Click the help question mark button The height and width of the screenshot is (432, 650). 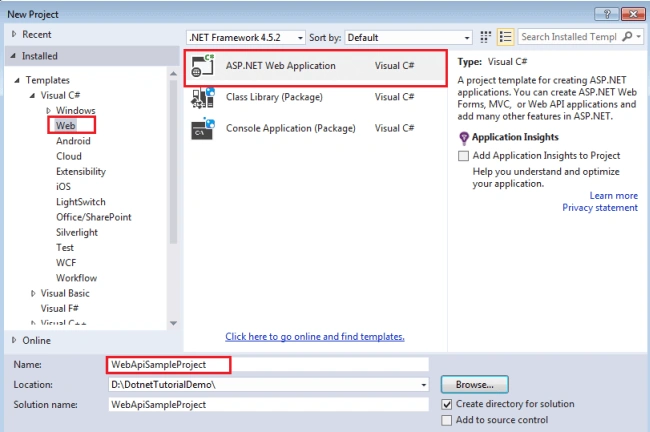click(x=607, y=14)
